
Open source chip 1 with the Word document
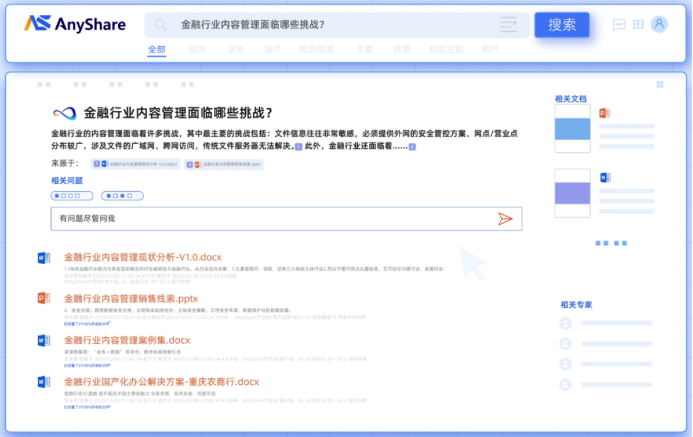click(135, 164)
